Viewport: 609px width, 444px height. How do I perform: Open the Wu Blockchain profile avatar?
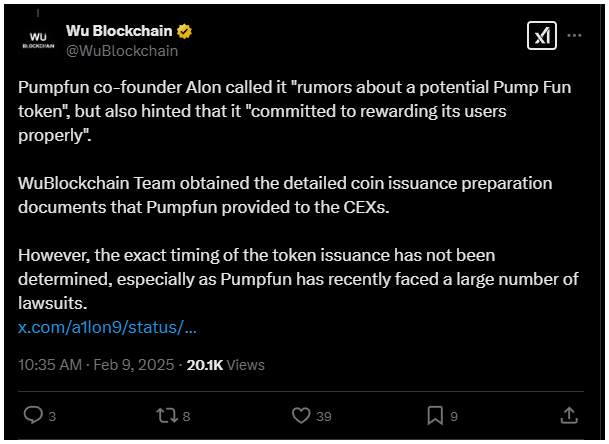pyautogui.click(x=38, y=40)
